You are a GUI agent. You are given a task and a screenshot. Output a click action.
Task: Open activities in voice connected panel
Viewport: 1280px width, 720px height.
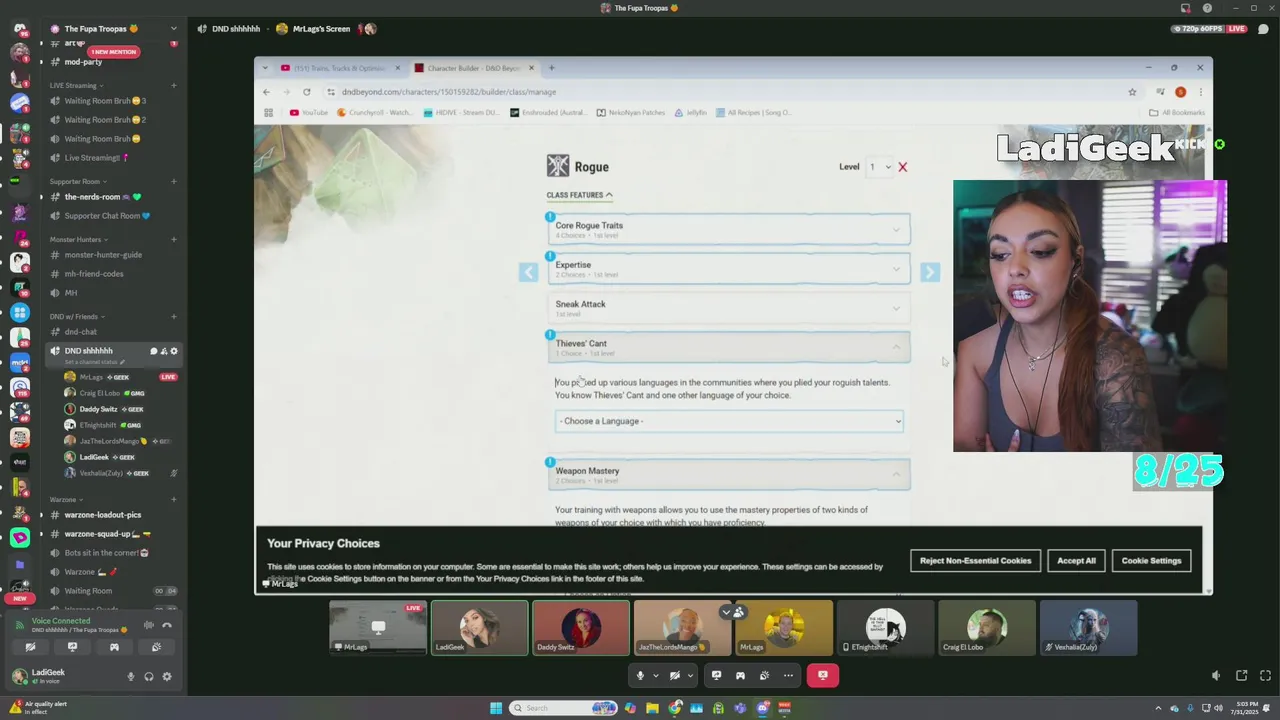point(114,647)
